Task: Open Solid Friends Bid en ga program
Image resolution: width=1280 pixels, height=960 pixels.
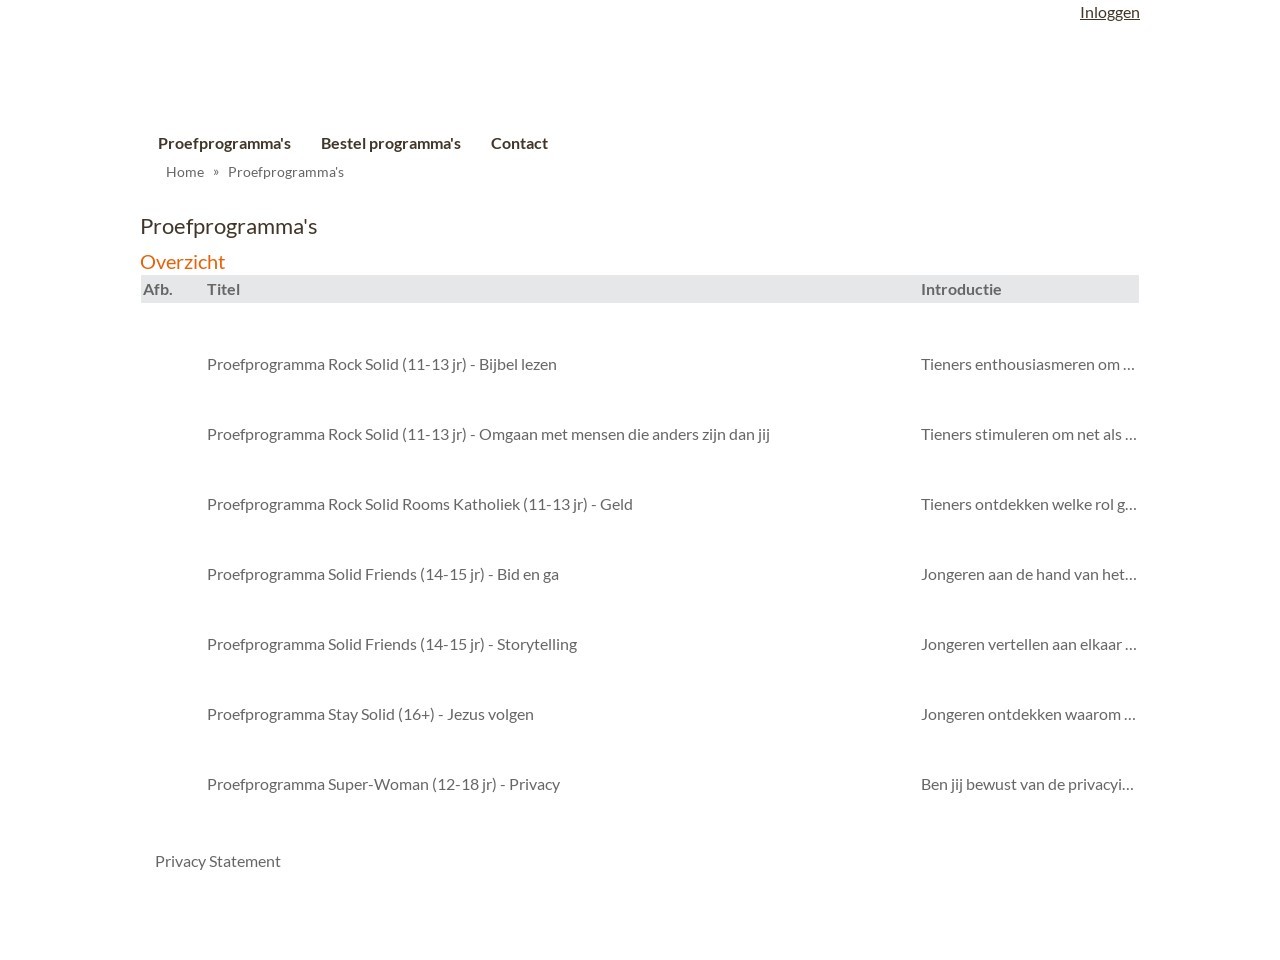Action: 382,574
